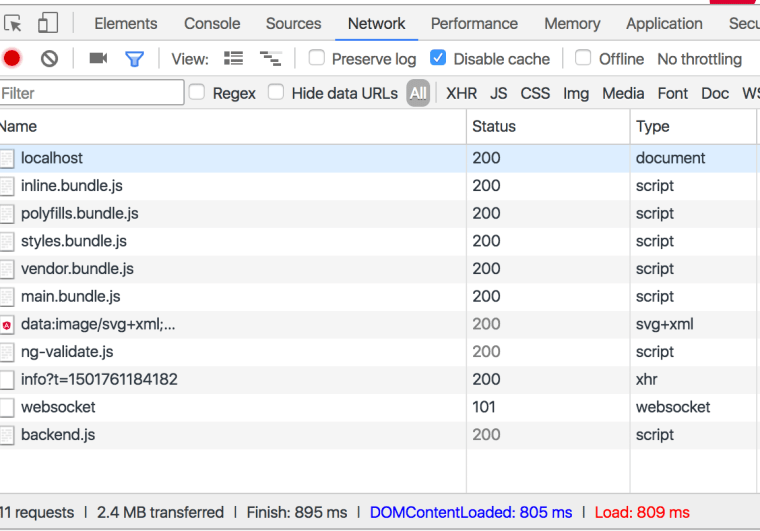Click the inspect element picker icon

coord(13,23)
